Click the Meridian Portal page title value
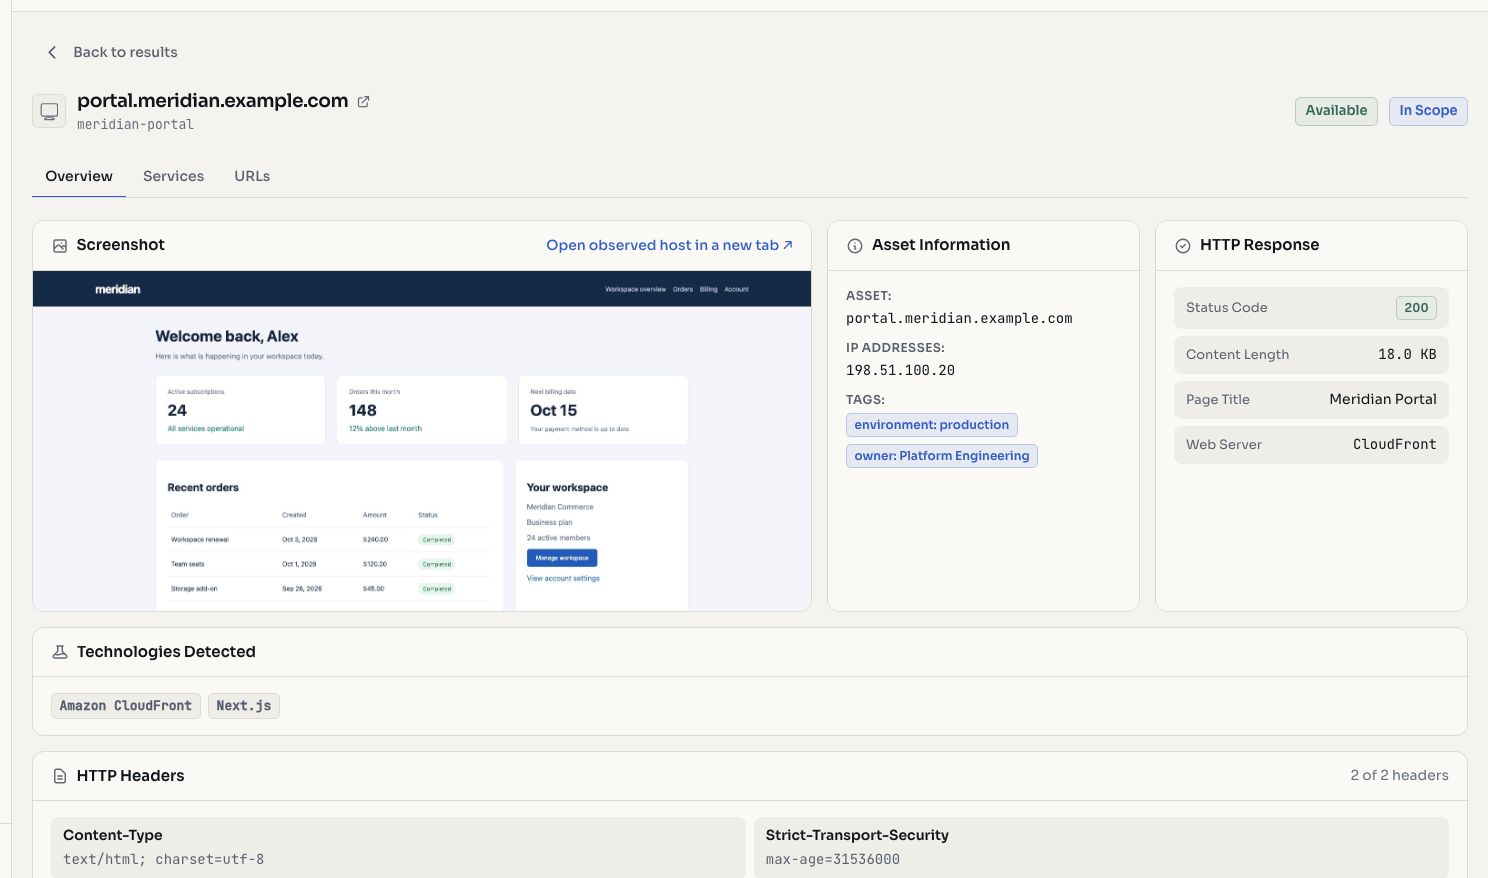Viewport: 1488px width, 878px height. tap(1383, 399)
